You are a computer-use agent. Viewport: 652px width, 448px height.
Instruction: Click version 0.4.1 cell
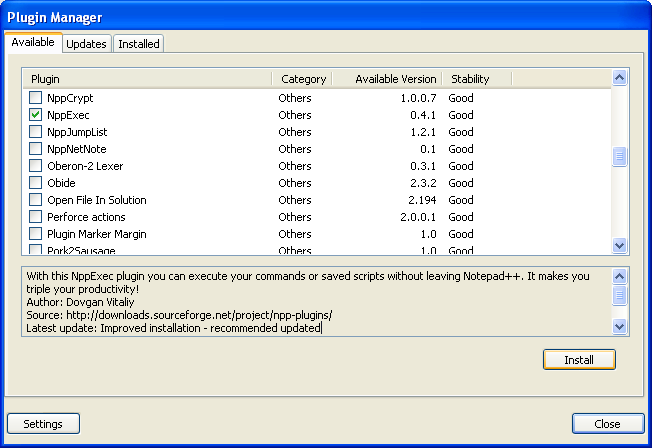click(423, 115)
